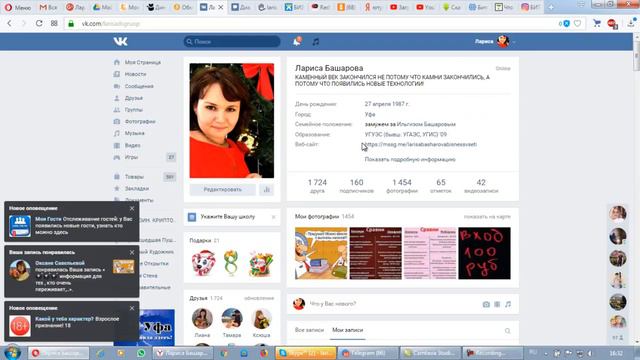This screenshot has height=360, width=640.
Task: Open the 65 отметок counter
Action: [x=441, y=186]
